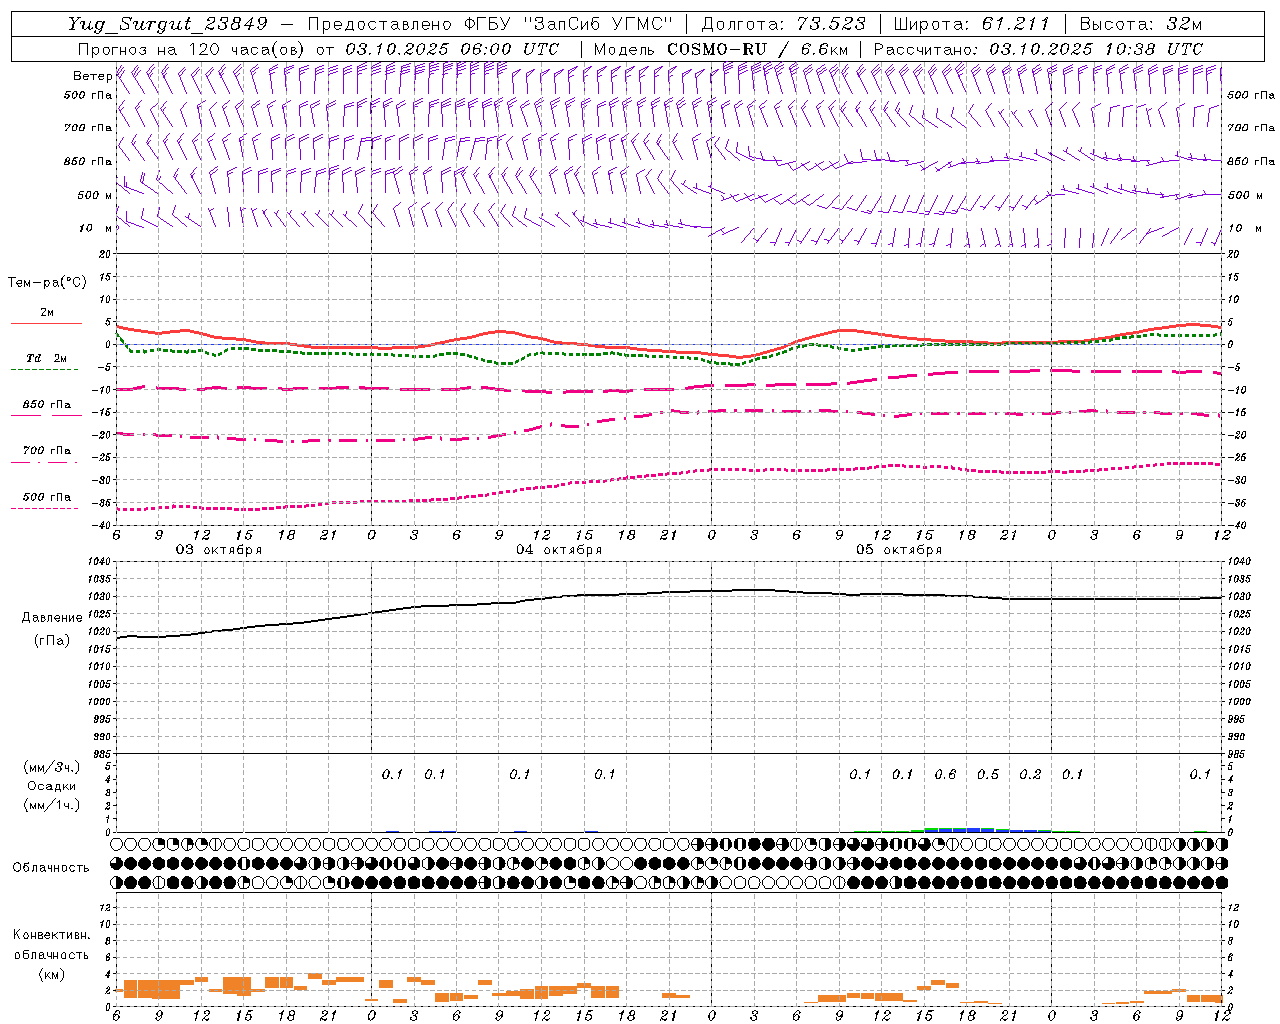This screenshot has width=1280, height=1024.
Task: Click the "Долгота: 73.523" header value
Action: click(783, 24)
